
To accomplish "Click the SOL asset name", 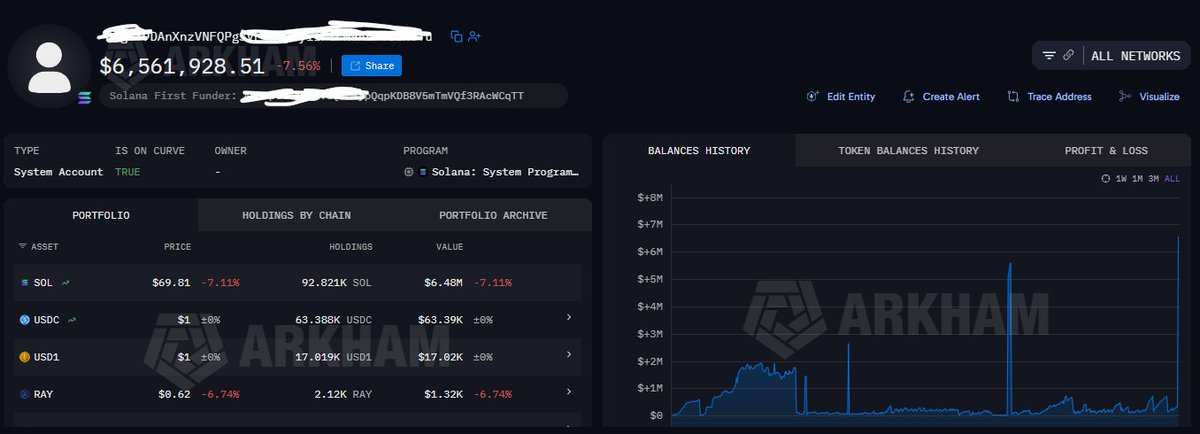I will [x=43, y=283].
